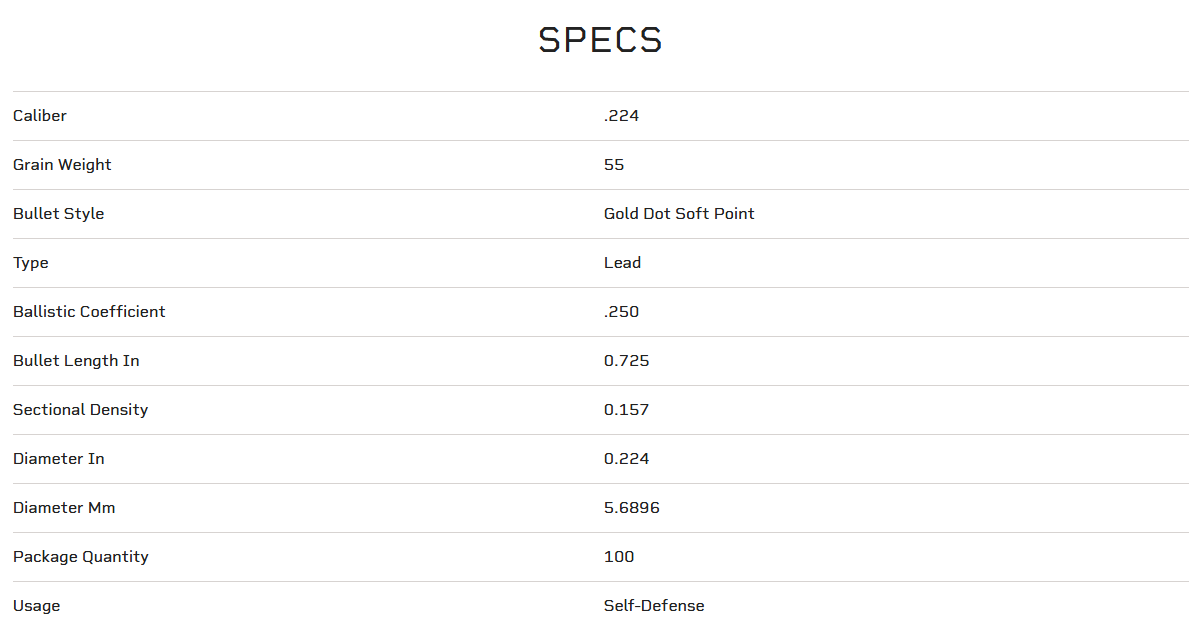The image size is (1203, 619).
Task: Click the Type row label
Action: [31, 263]
